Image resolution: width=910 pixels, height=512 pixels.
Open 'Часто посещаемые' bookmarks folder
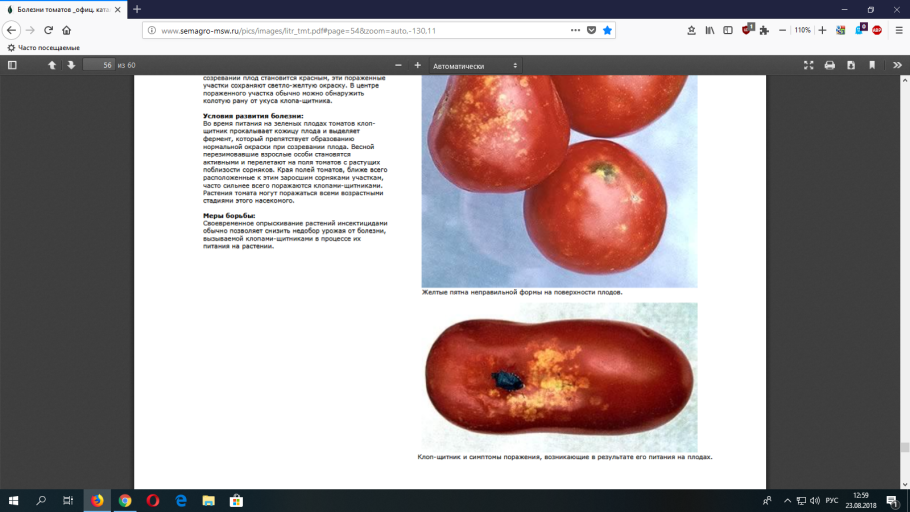click(40, 47)
